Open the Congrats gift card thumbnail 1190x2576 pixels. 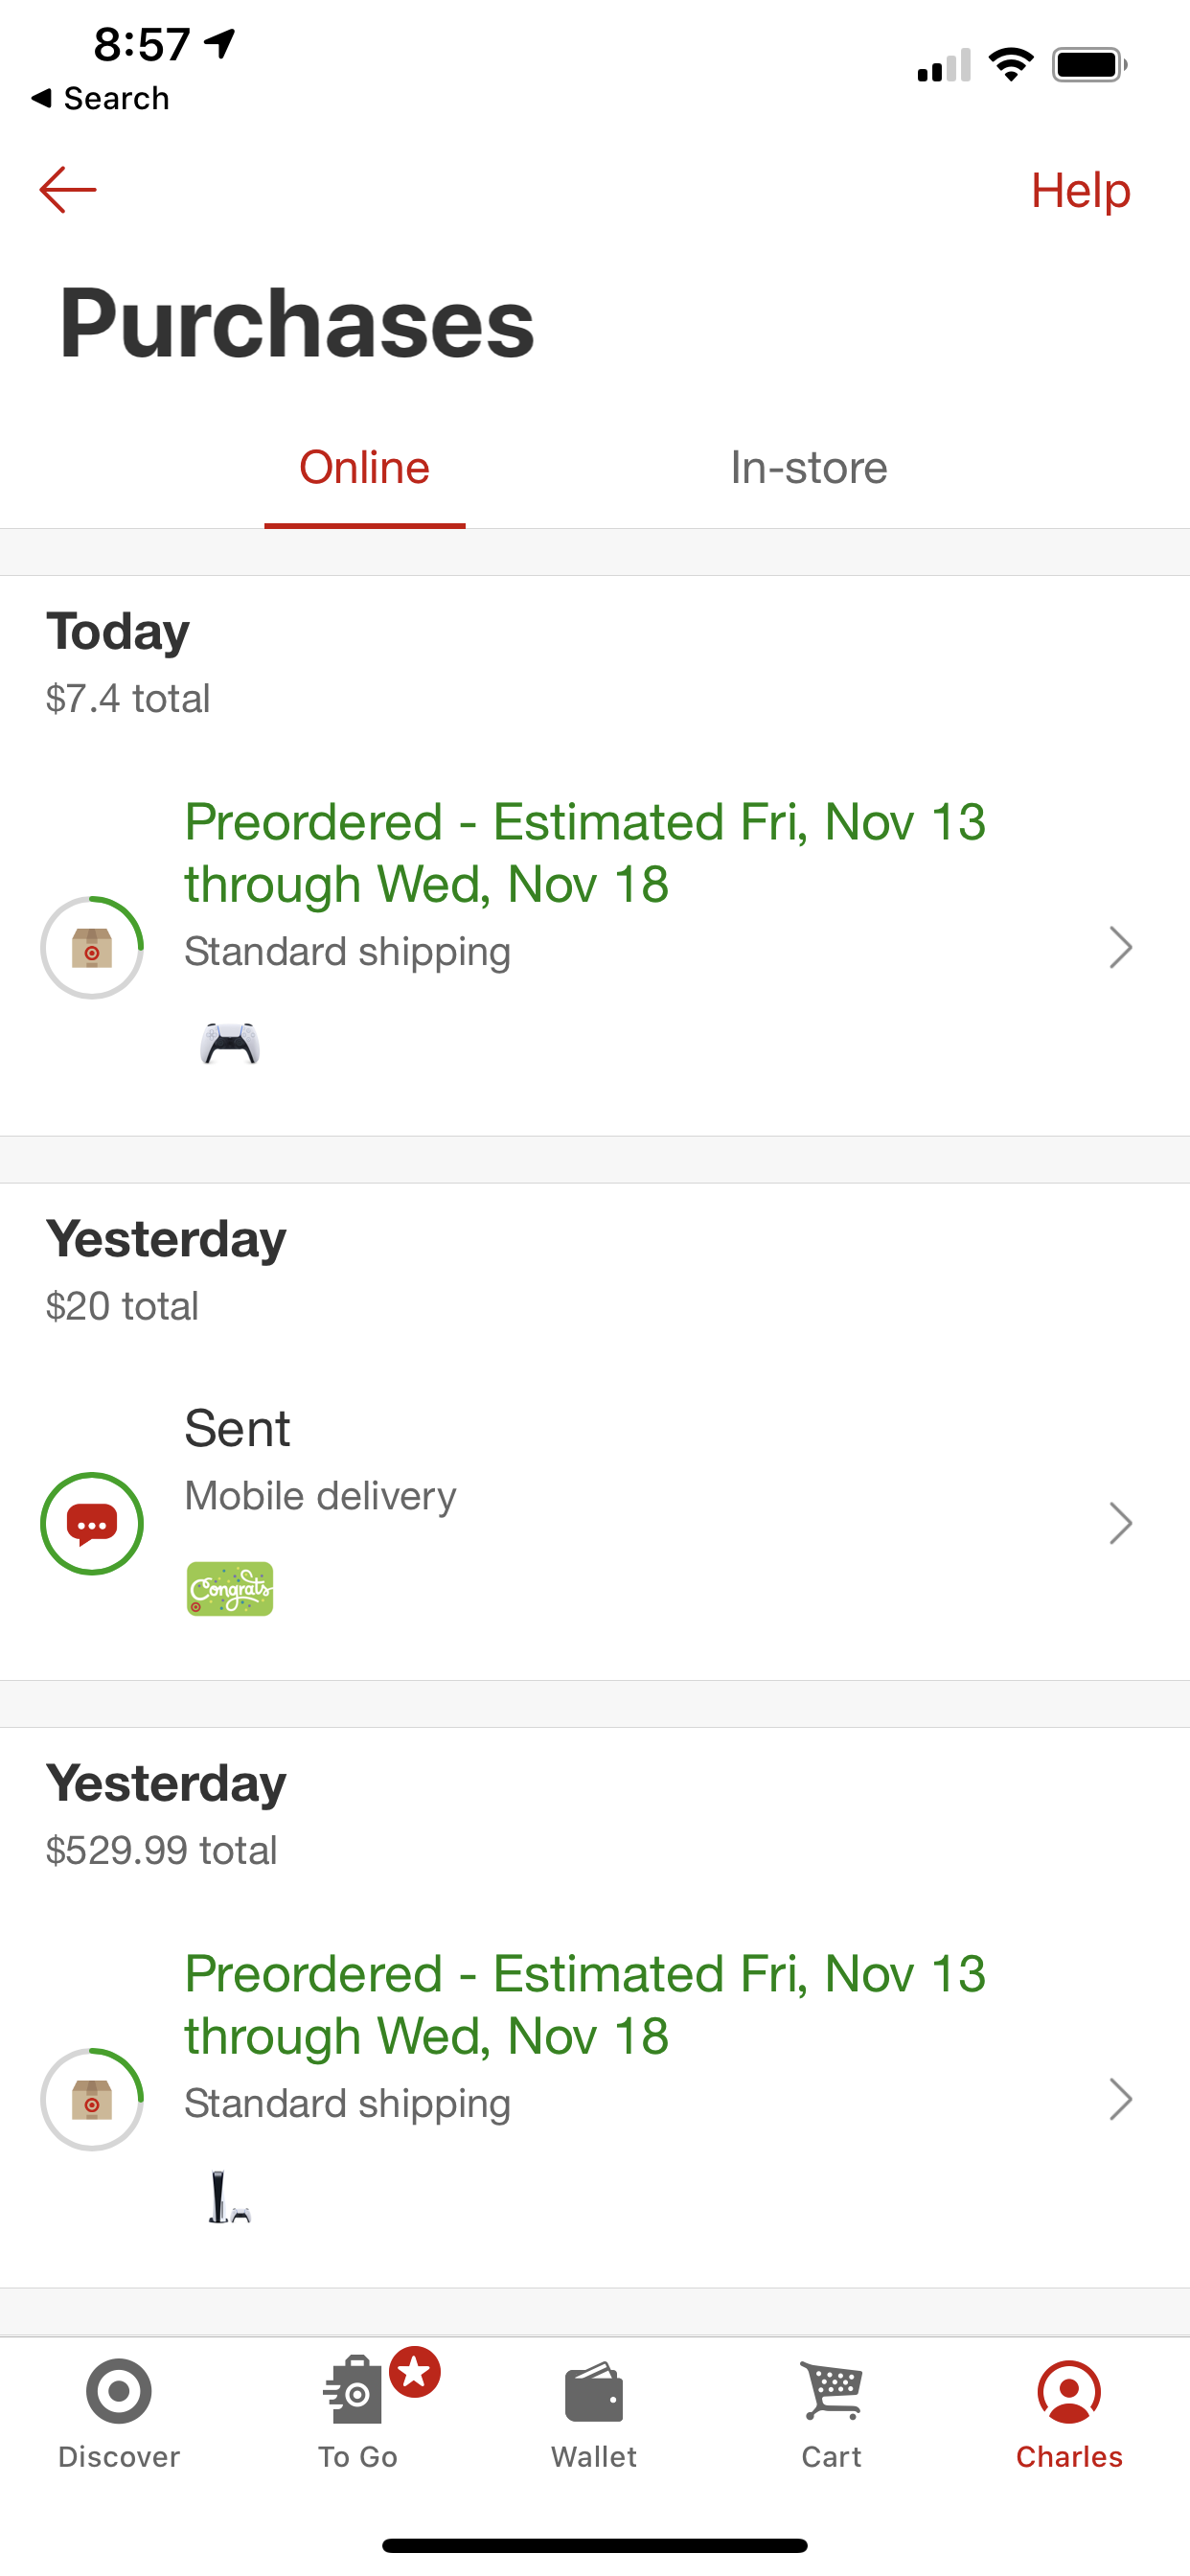coord(230,1588)
